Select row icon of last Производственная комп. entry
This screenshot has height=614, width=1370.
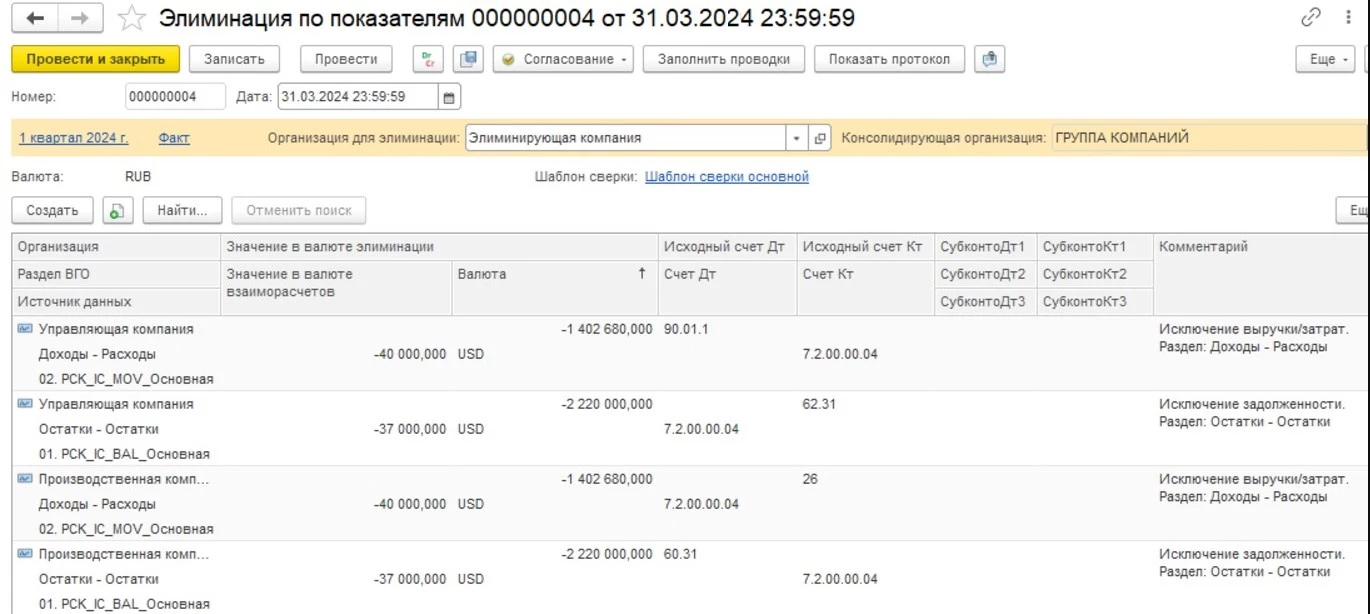25,554
